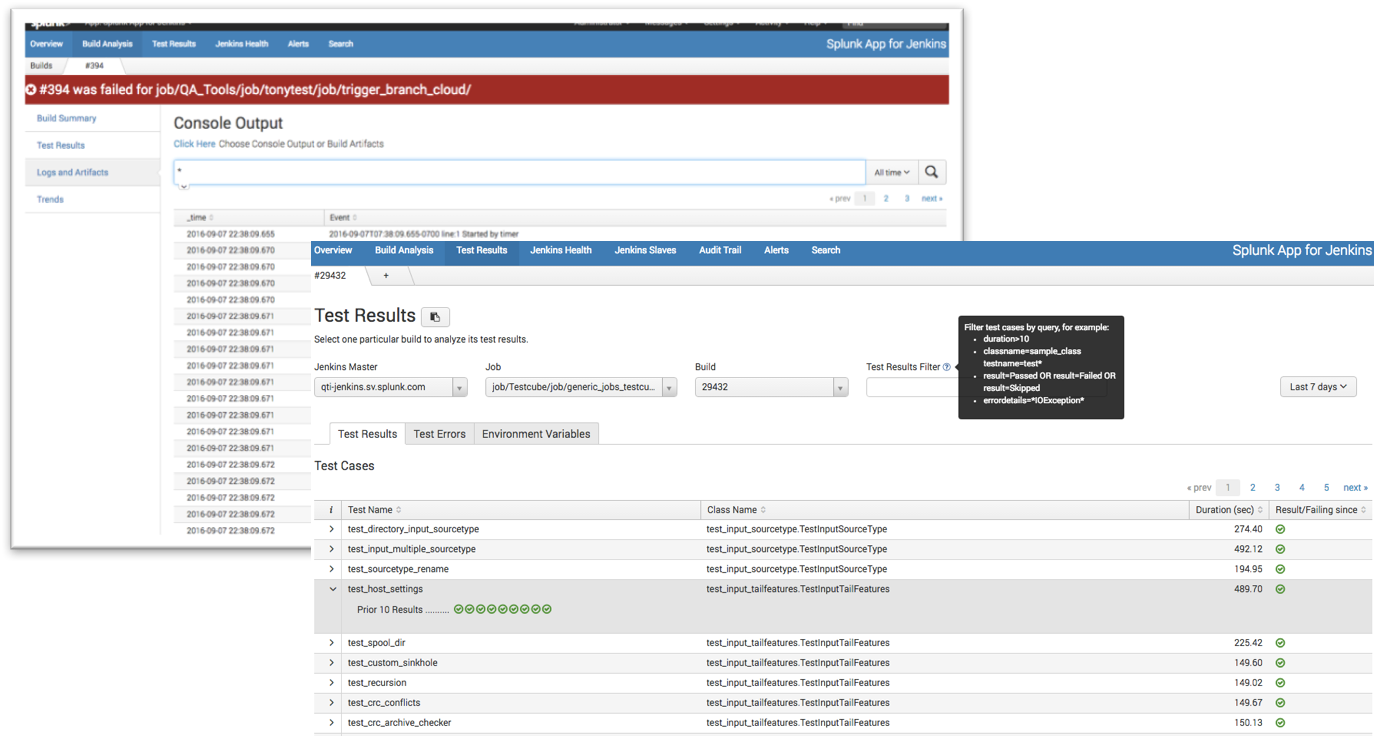The image size is (1374, 736).
Task: Click pass status icon for test_custom_sinkhole
Action: coord(1280,663)
